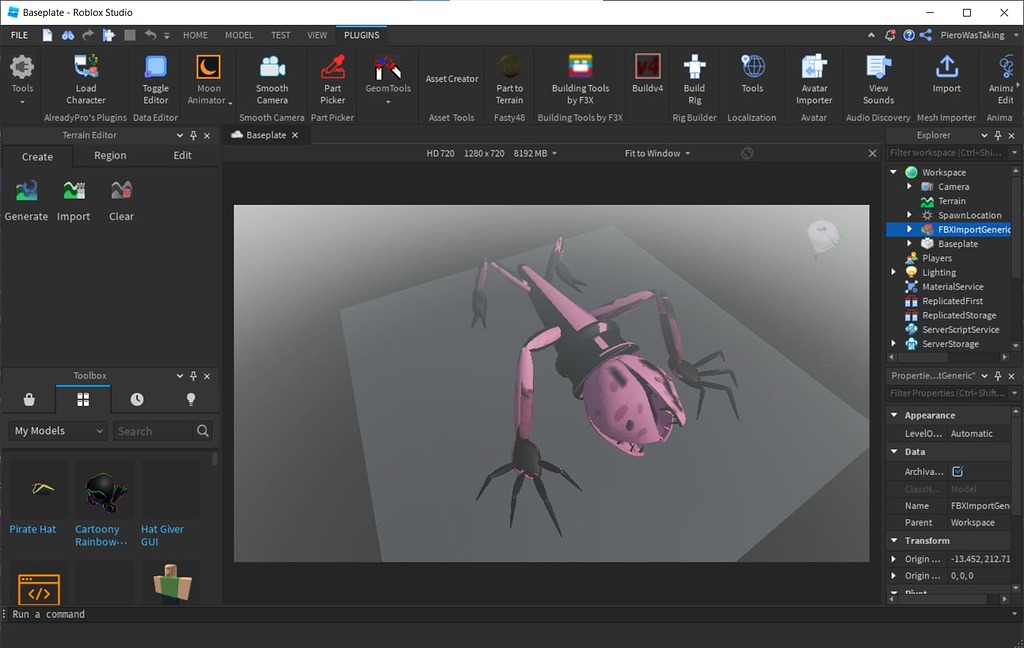Click the PieroWasTaking account name
This screenshot has height=648, width=1024.
(x=972, y=35)
